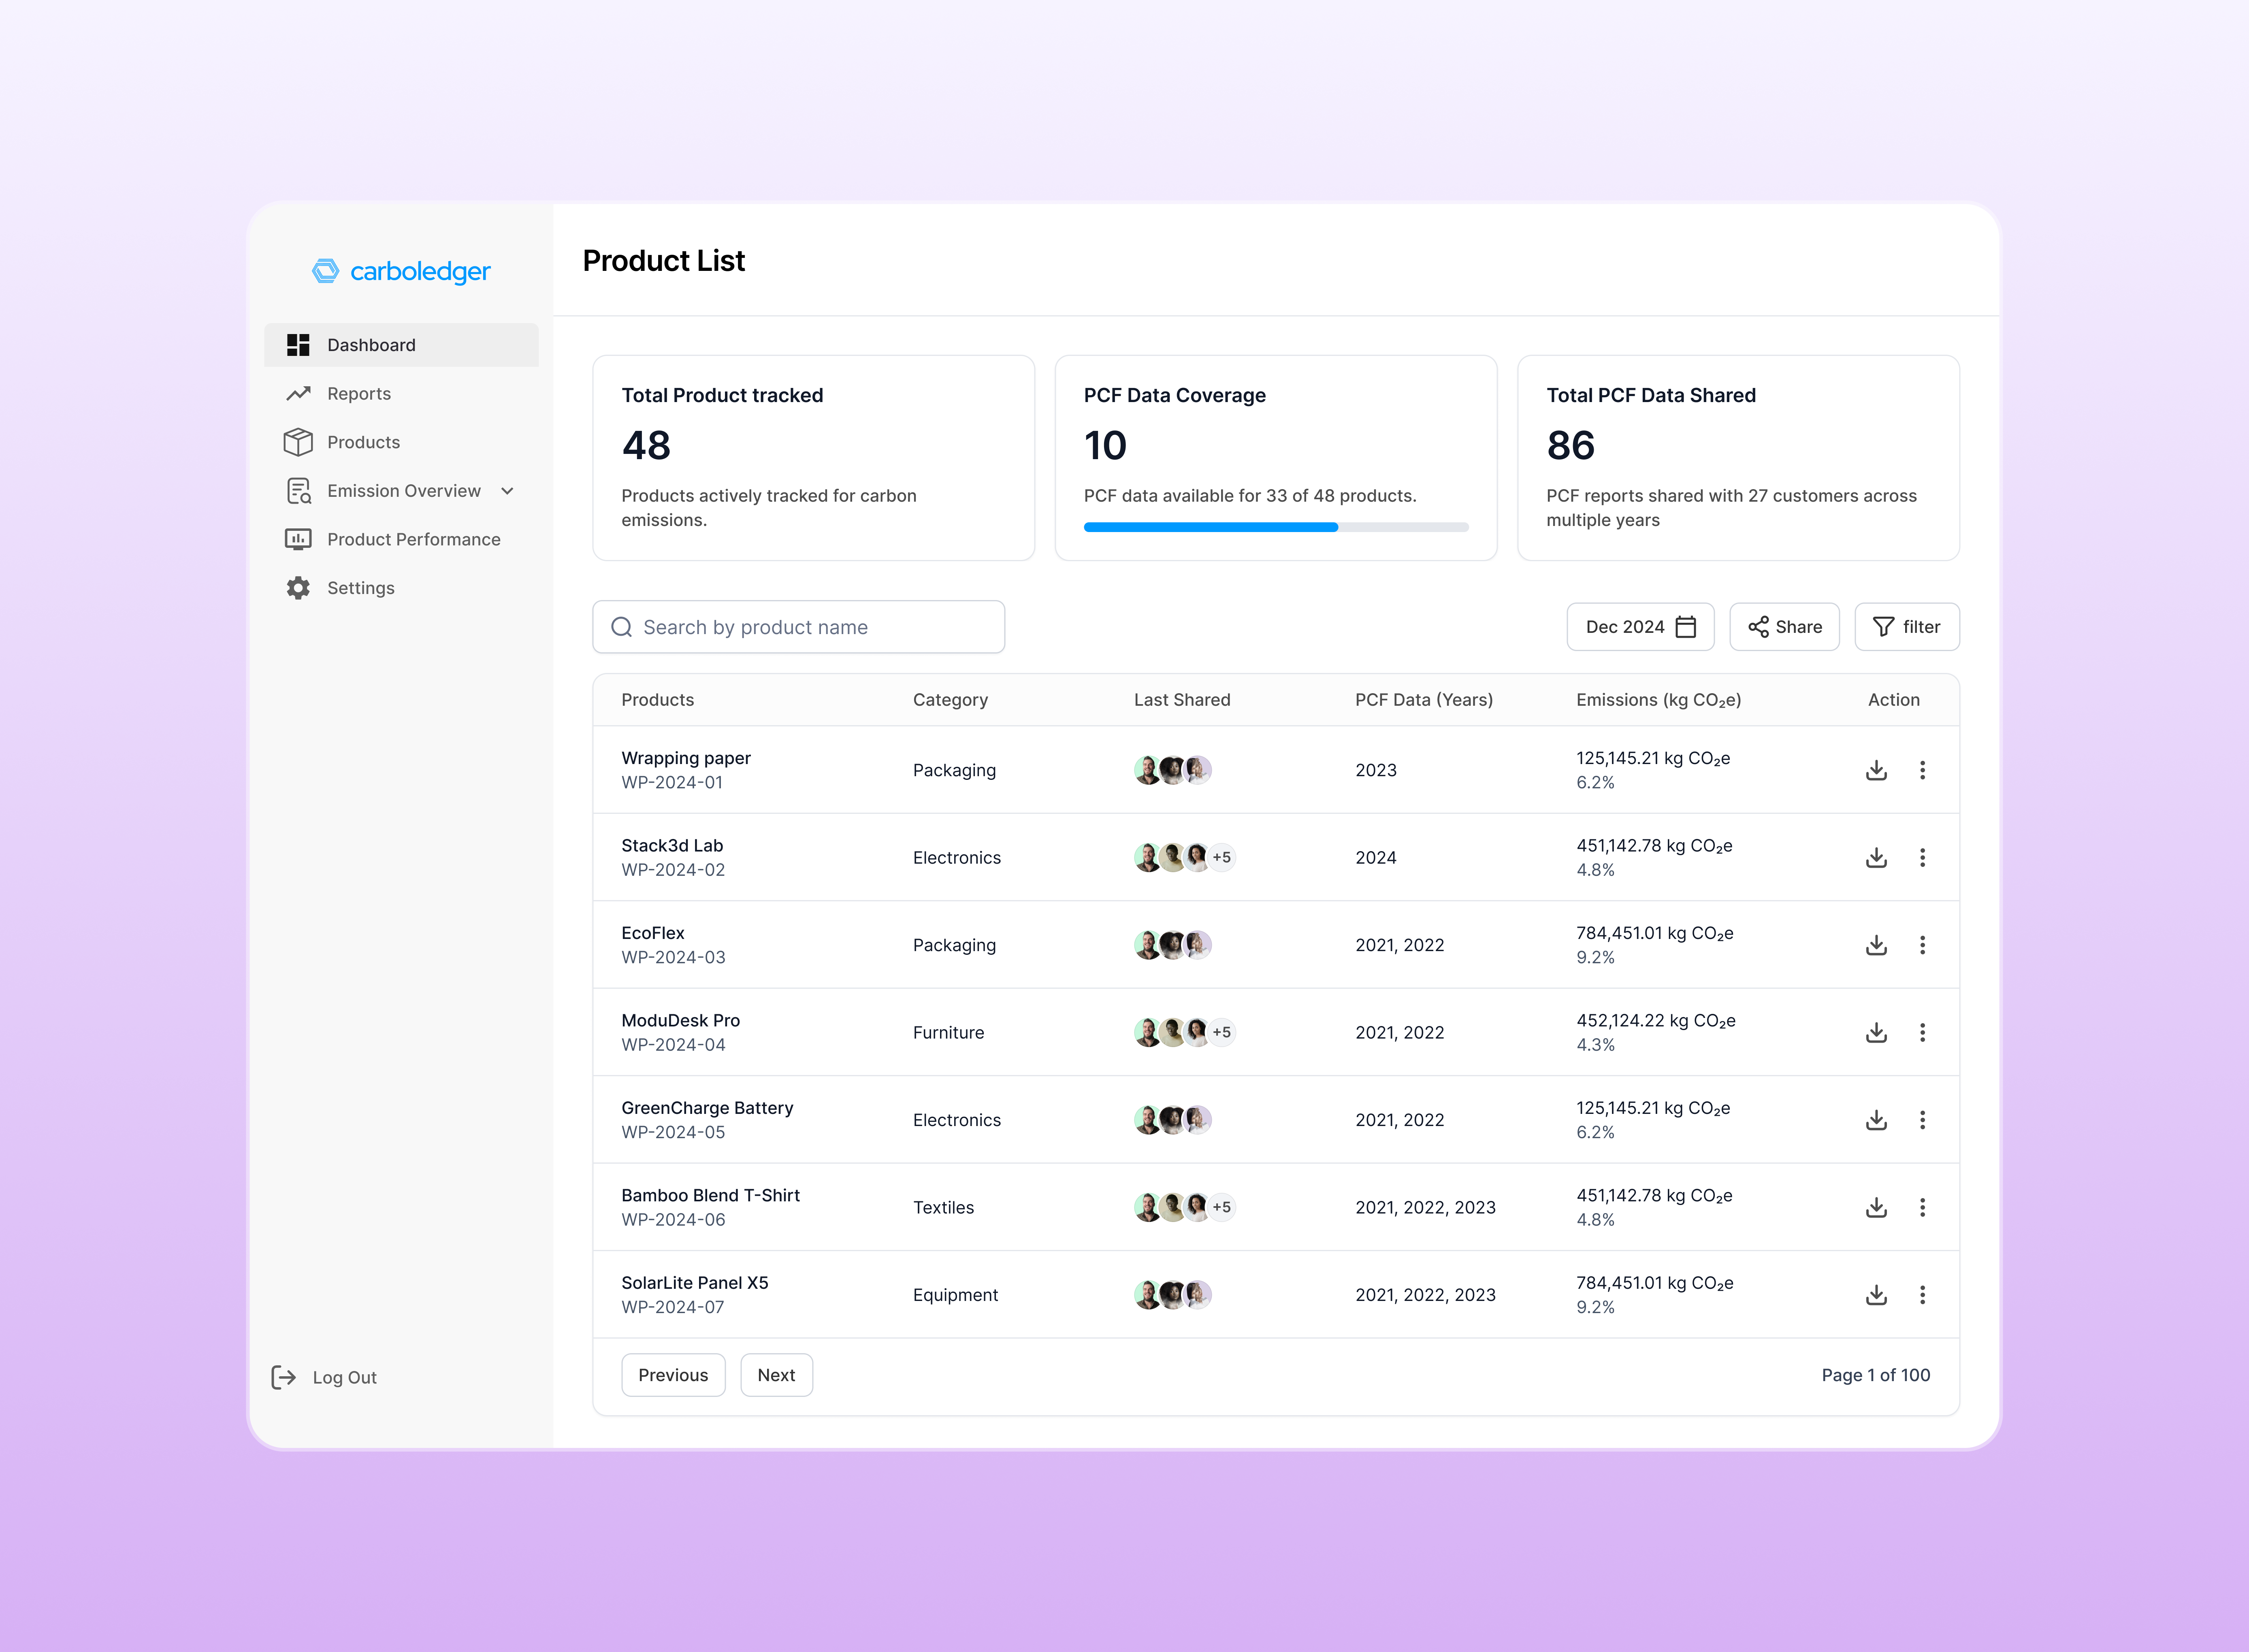Download the EcoFlex PCF data
The image size is (2249, 1652).
(1876, 945)
